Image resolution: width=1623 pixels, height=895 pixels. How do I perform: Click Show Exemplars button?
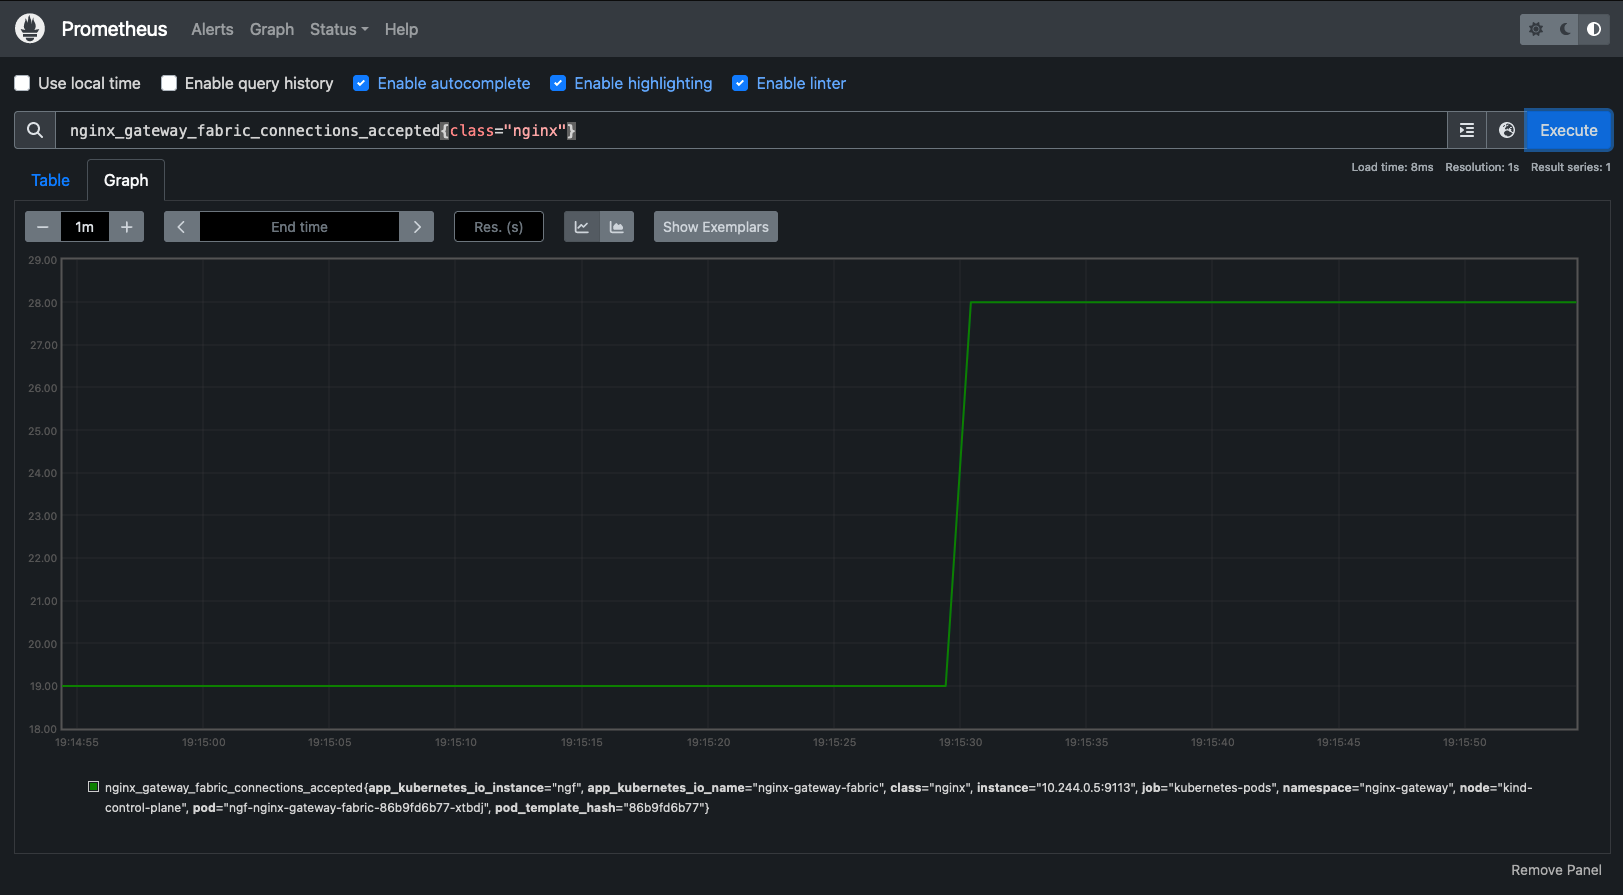click(x=716, y=227)
